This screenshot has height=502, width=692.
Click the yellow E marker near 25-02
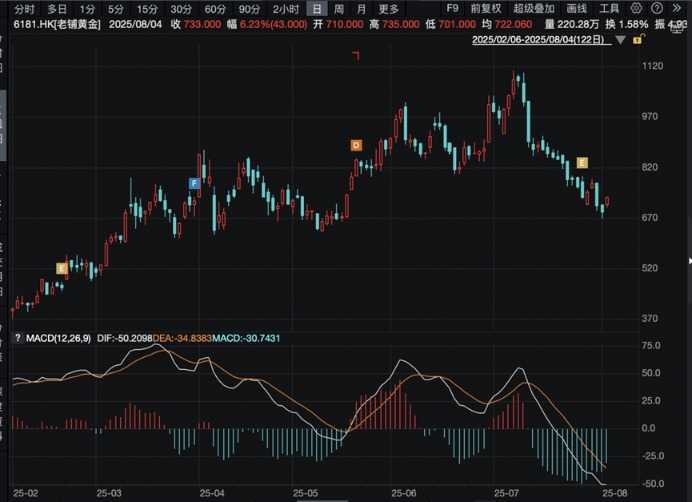point(61,268)
